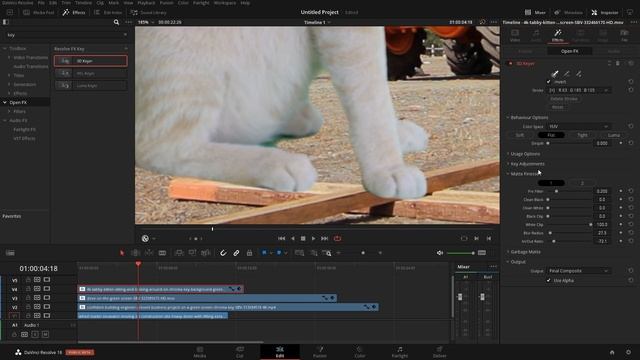Switch to the Color page tab
640x360 pixels.
click(x=360, y=352)
